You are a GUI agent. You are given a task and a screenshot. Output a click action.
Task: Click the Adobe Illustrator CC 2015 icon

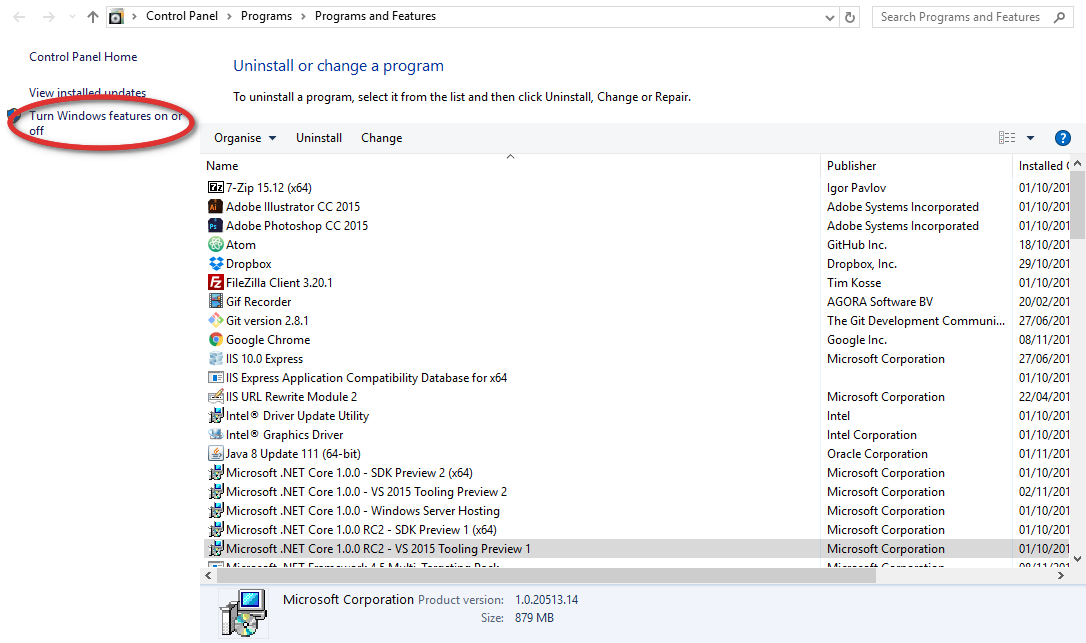(215, 206)
